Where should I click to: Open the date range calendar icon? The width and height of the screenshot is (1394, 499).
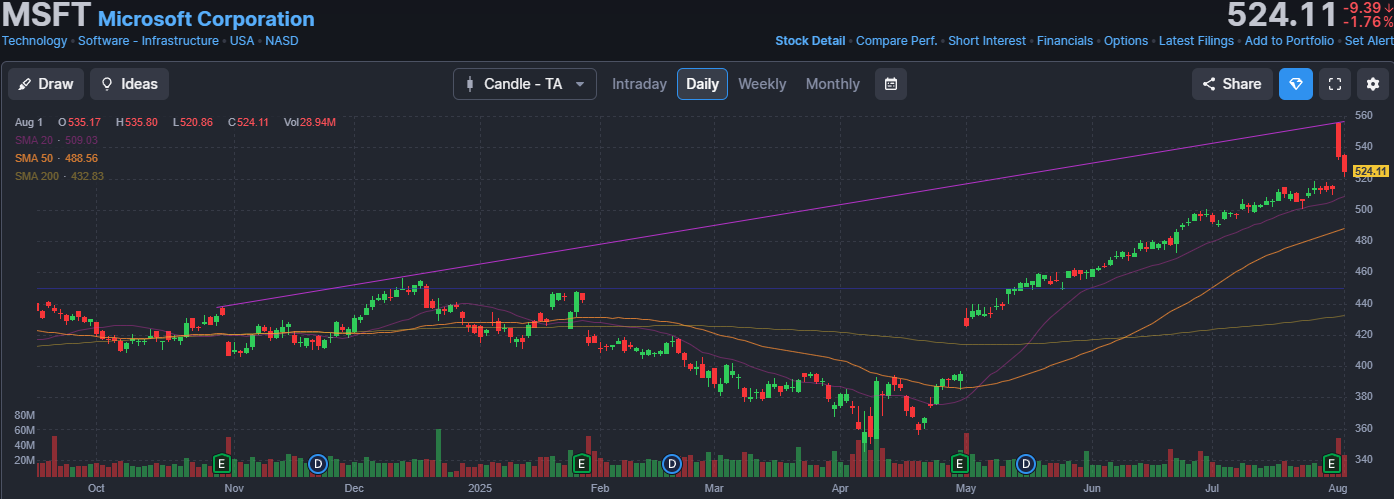point(890,84)
